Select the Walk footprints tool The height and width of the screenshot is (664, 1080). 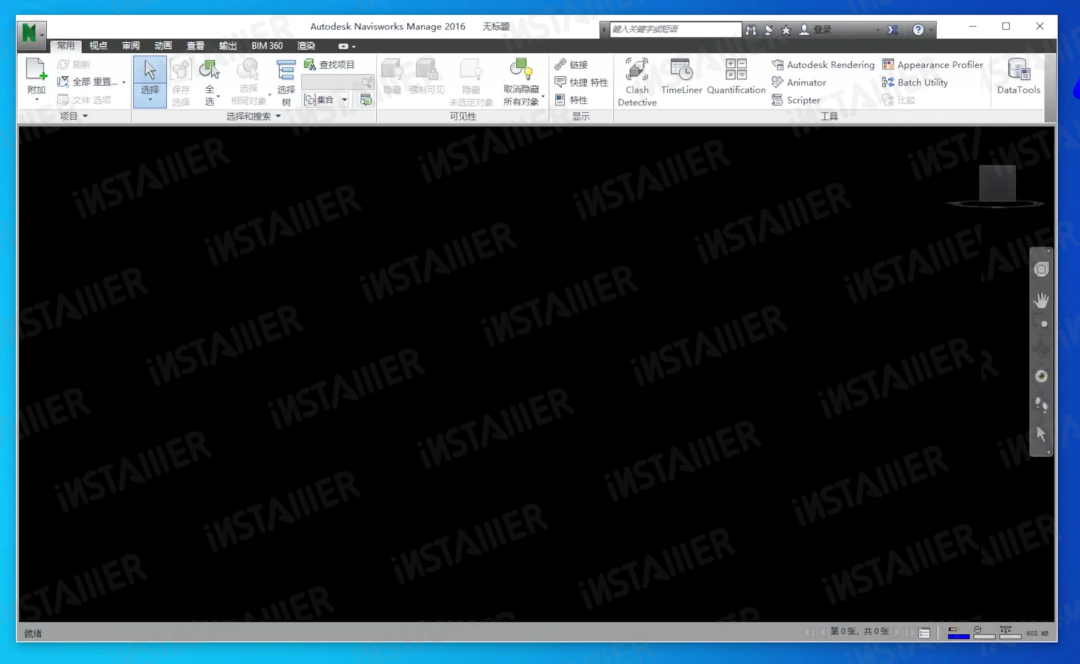tap(1041, 405)
